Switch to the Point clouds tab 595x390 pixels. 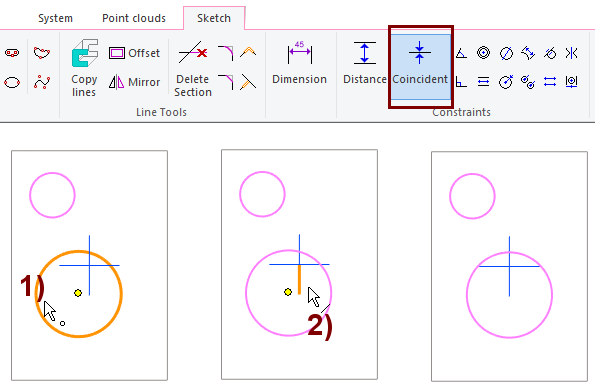134,18
